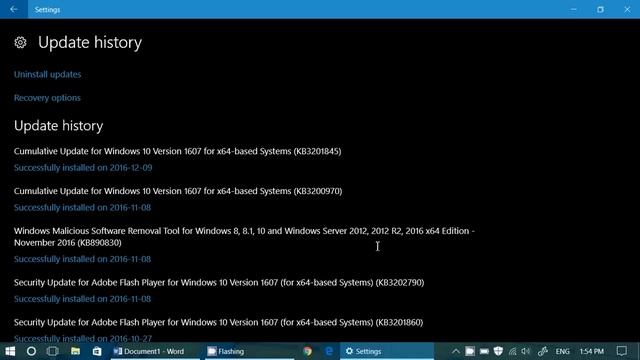This screenshot has height=360, width=640.
Task: Open the Windows Start menu
Action: click(10, 351)
